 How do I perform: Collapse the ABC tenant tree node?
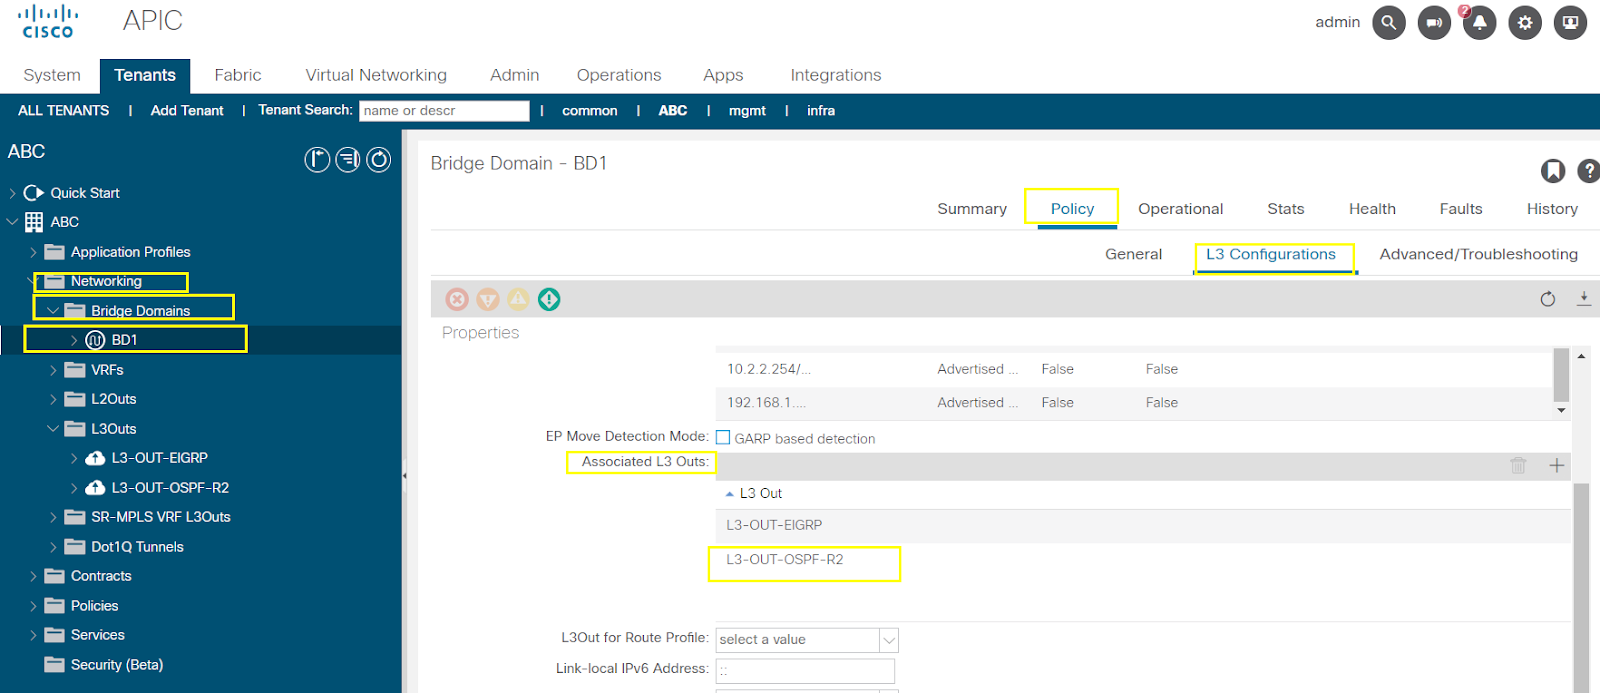[x=12, y=222]
